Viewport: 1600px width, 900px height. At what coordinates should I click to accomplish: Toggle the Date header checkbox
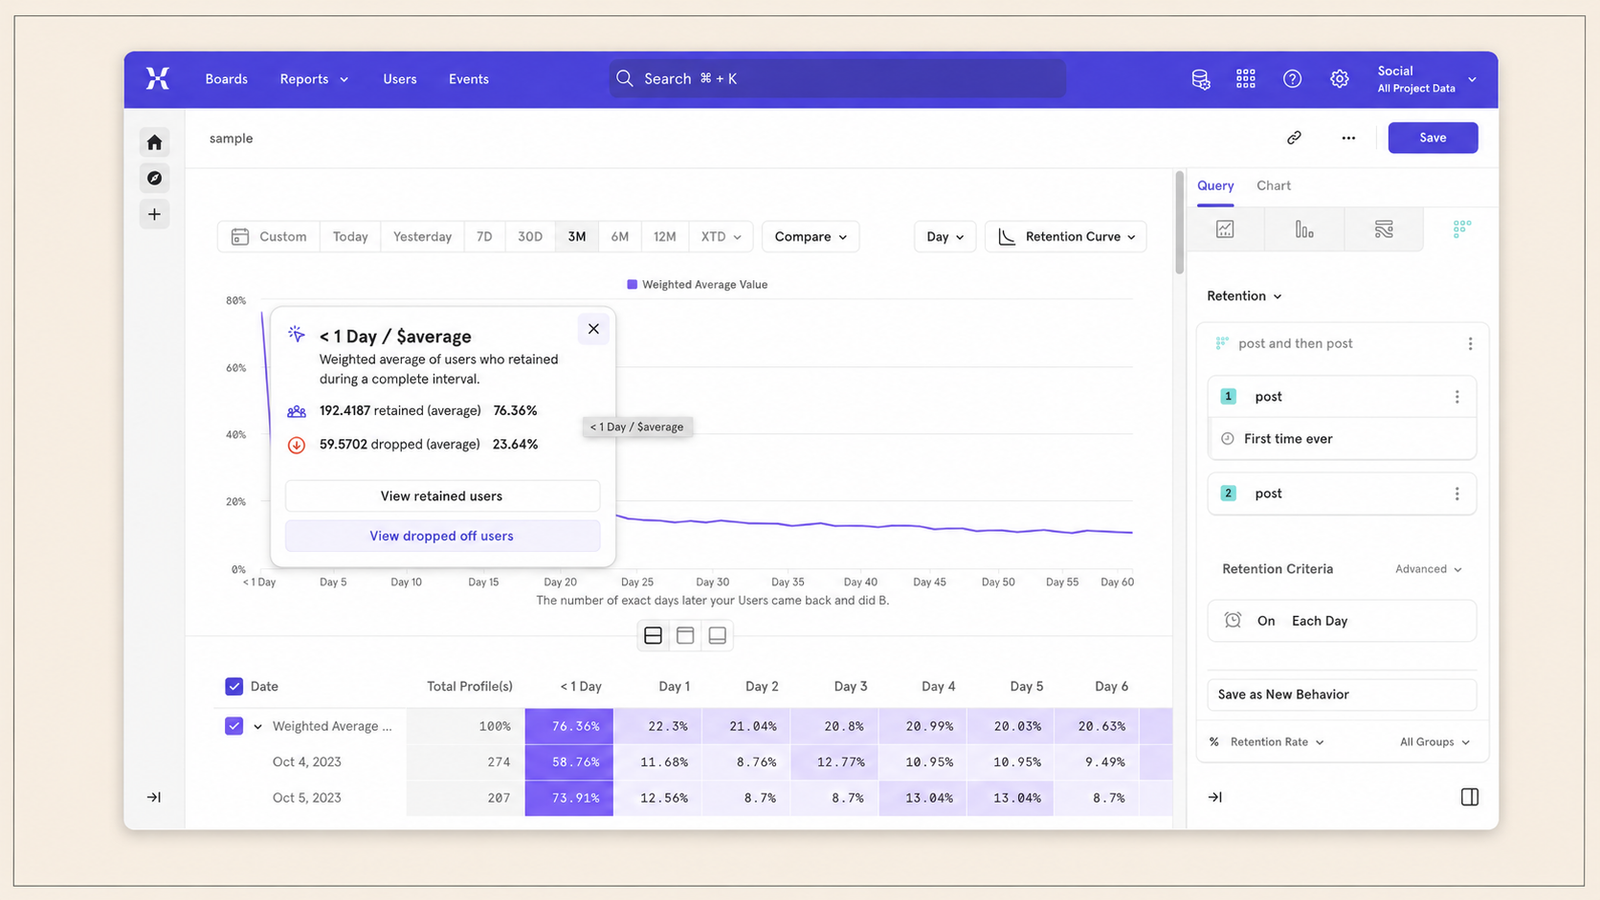[234, 686]
